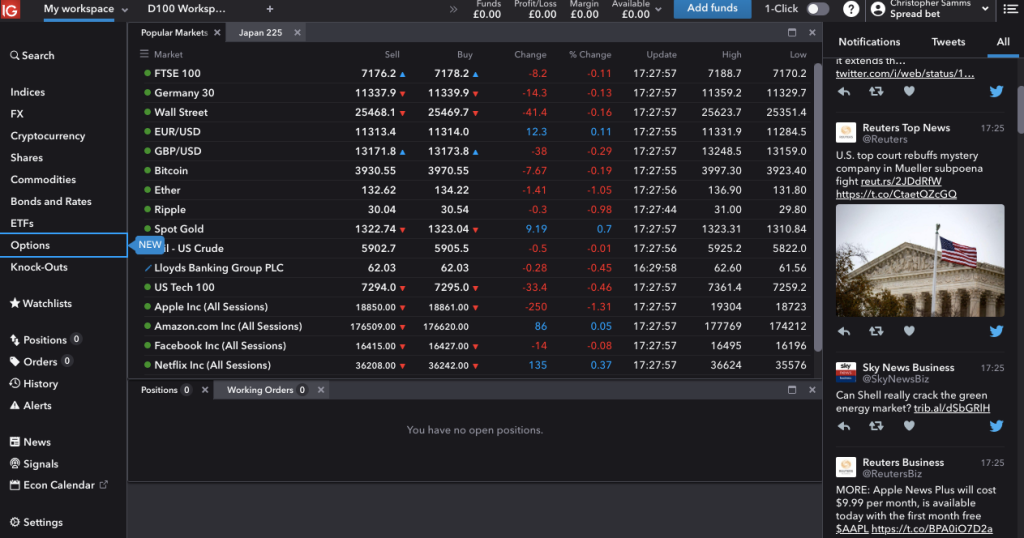Click the market list hamburger icon
Image resolution: width=1024 pixels, height=538 pixels.
pos(145,55)
